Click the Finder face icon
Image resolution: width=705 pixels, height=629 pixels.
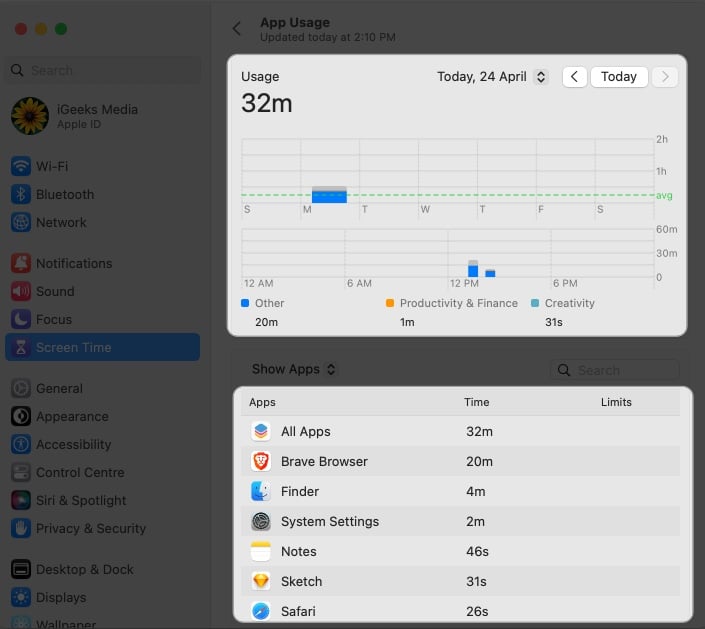coord(261,491)
